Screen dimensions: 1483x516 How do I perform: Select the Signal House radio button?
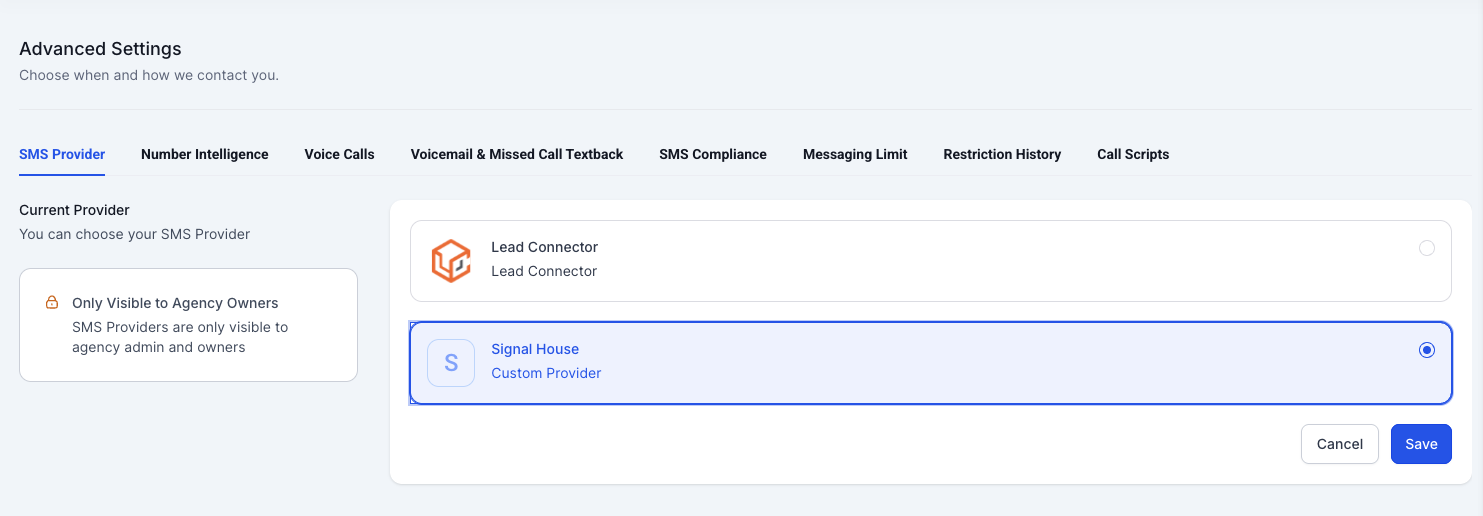(x=1427, y=350)
